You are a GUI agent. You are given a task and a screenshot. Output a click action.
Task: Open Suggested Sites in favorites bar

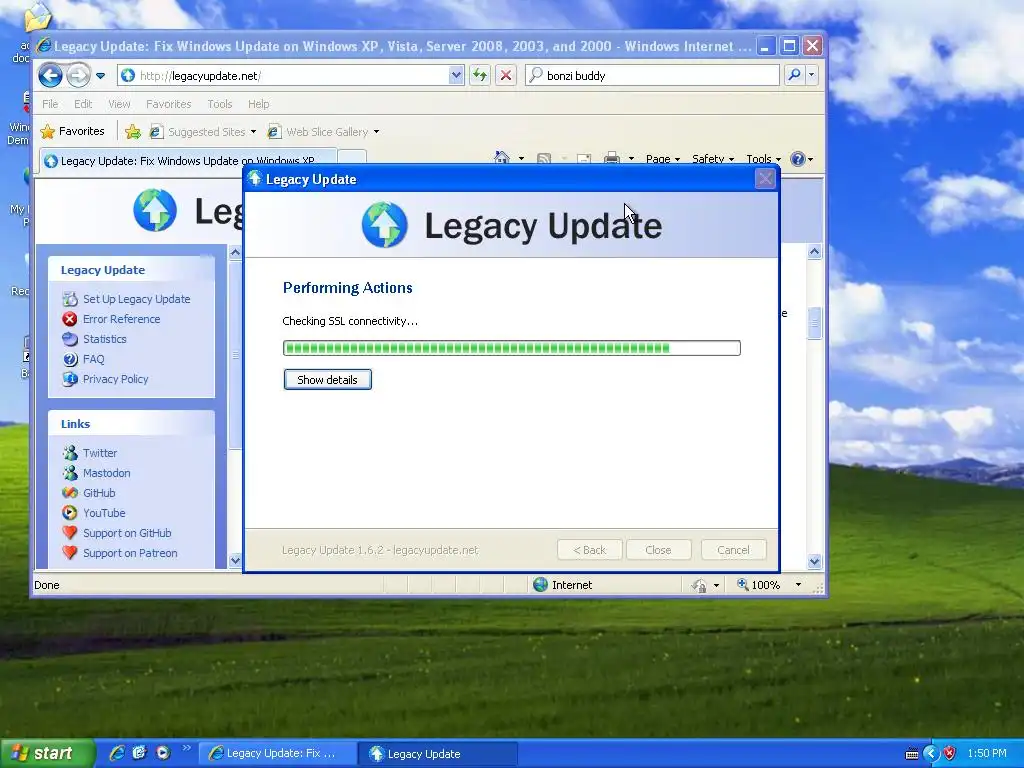coord(202,132)
